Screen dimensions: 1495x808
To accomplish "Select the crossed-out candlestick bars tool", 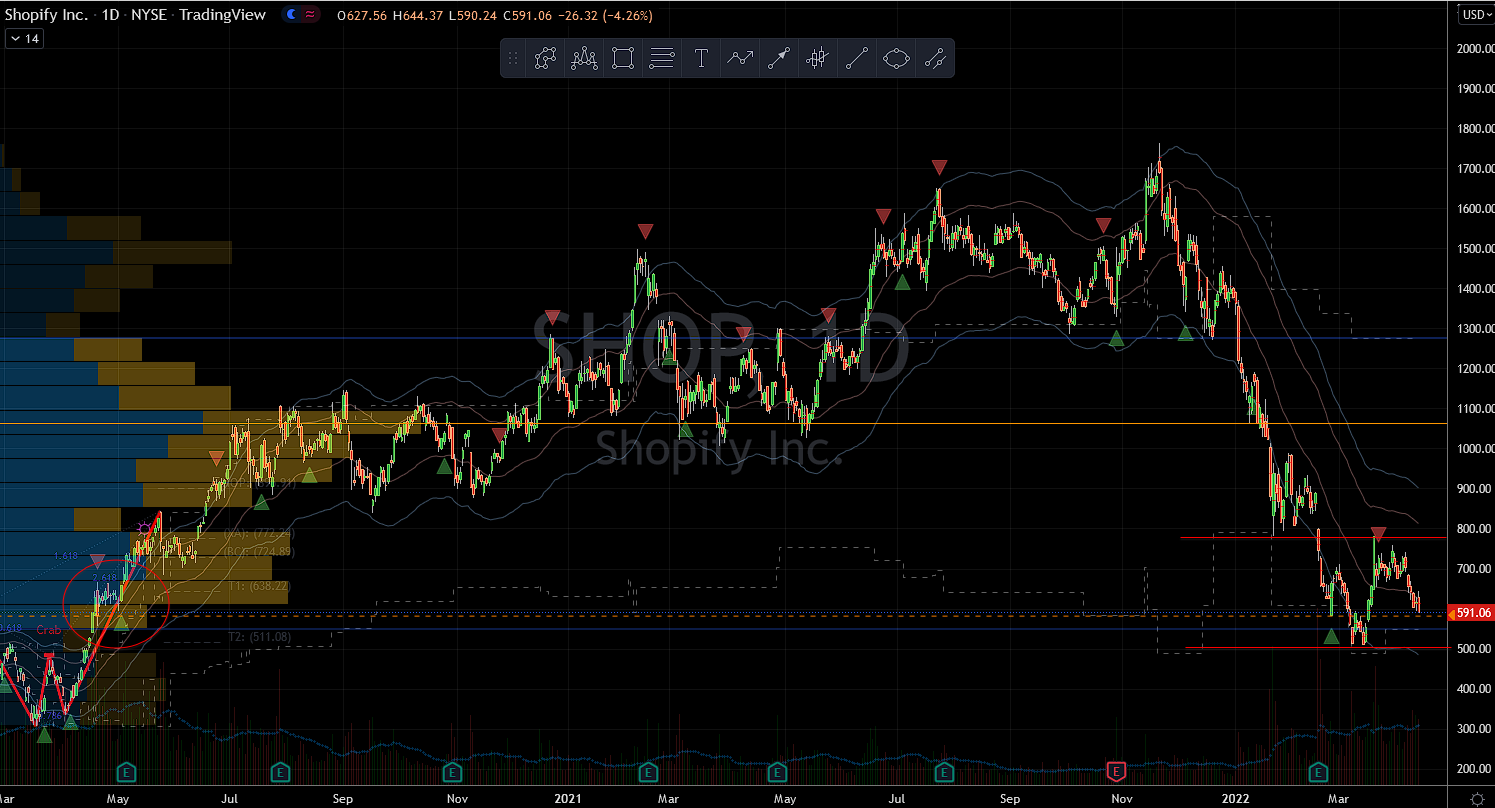I will (818, 59).
